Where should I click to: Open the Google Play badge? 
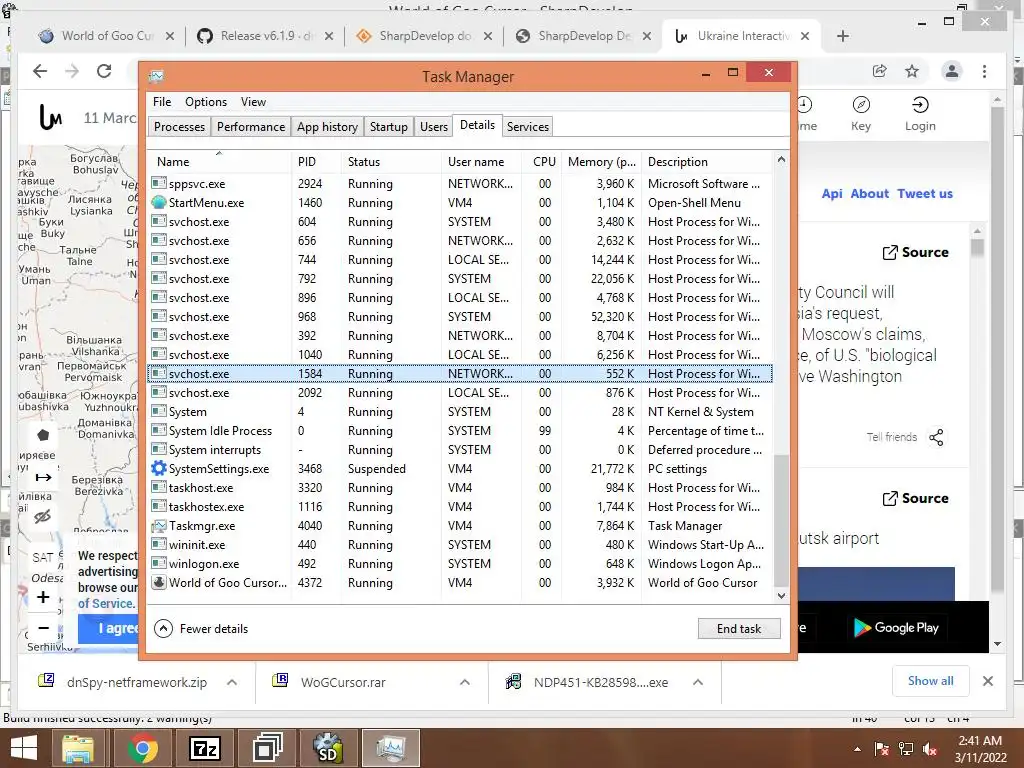pyautogui.click(x=896, y=628)
